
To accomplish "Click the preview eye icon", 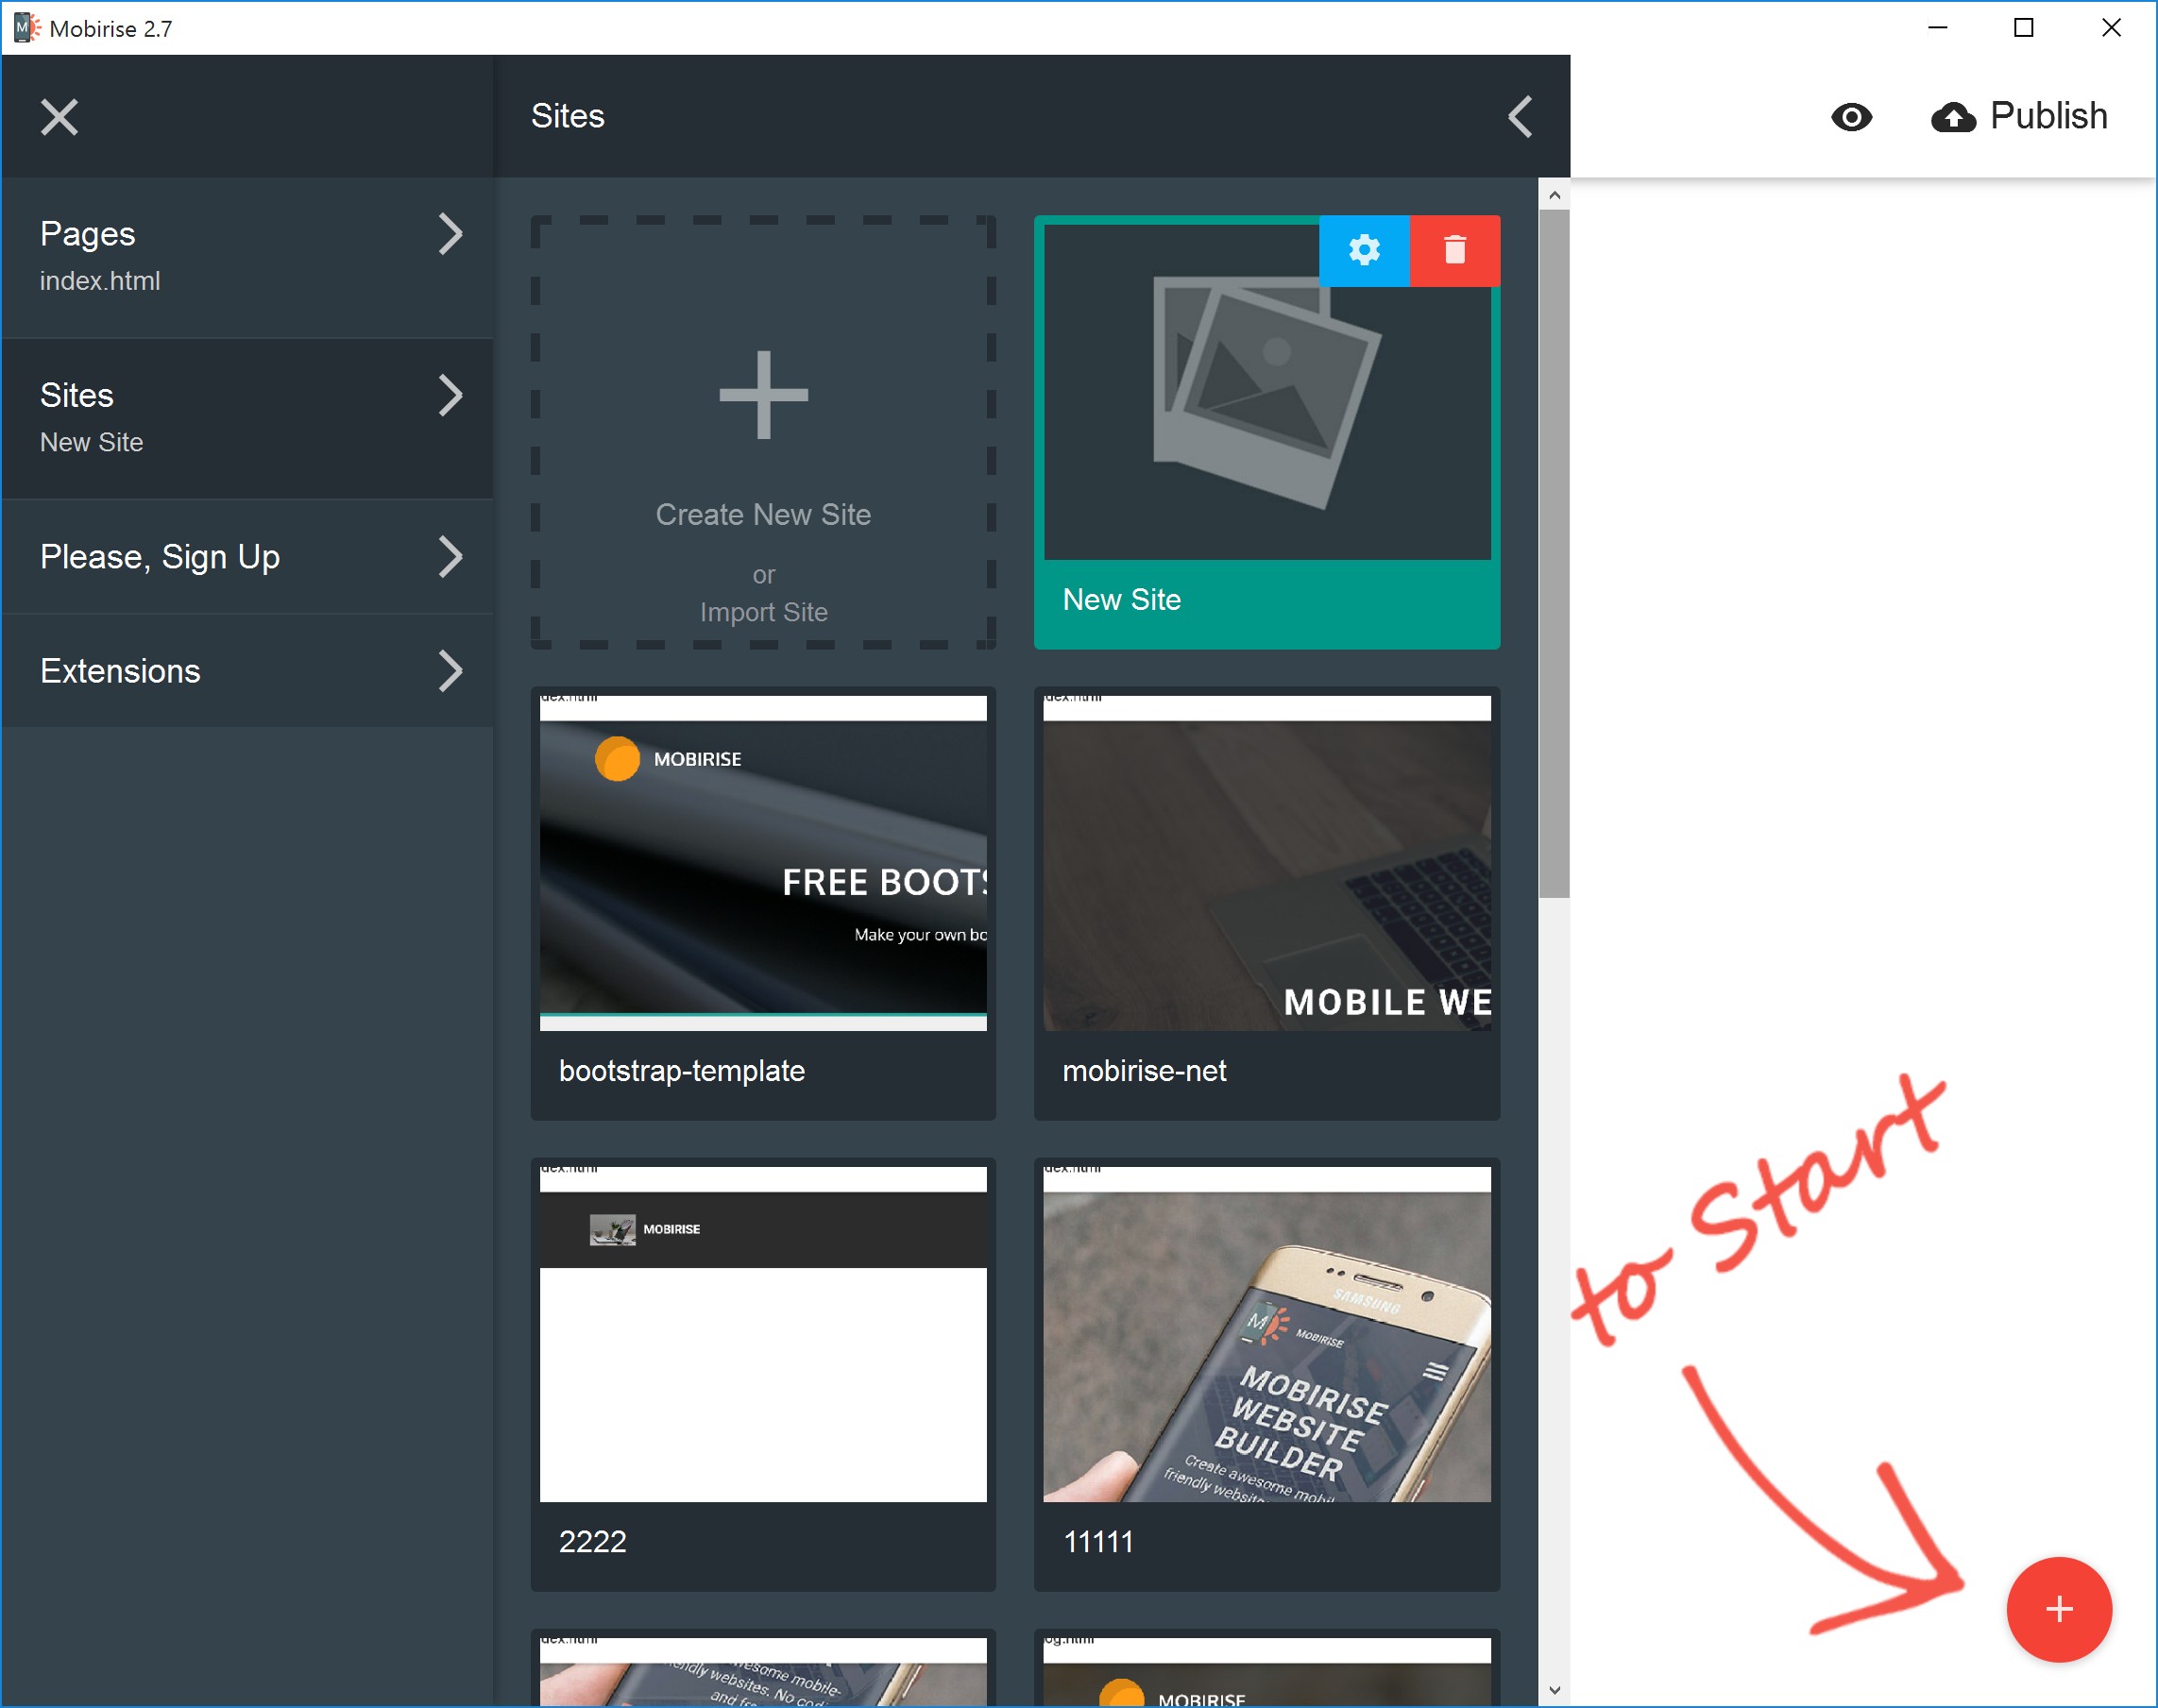I will click(x=1851, y=115).
